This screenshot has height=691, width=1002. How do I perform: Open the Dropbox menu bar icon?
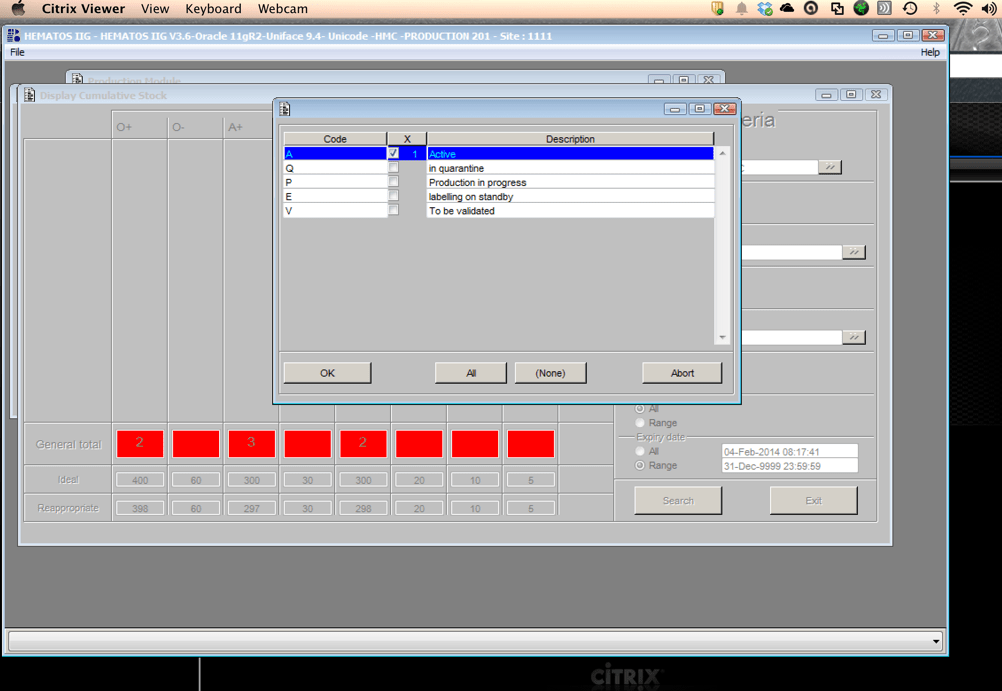coord(765,9)
